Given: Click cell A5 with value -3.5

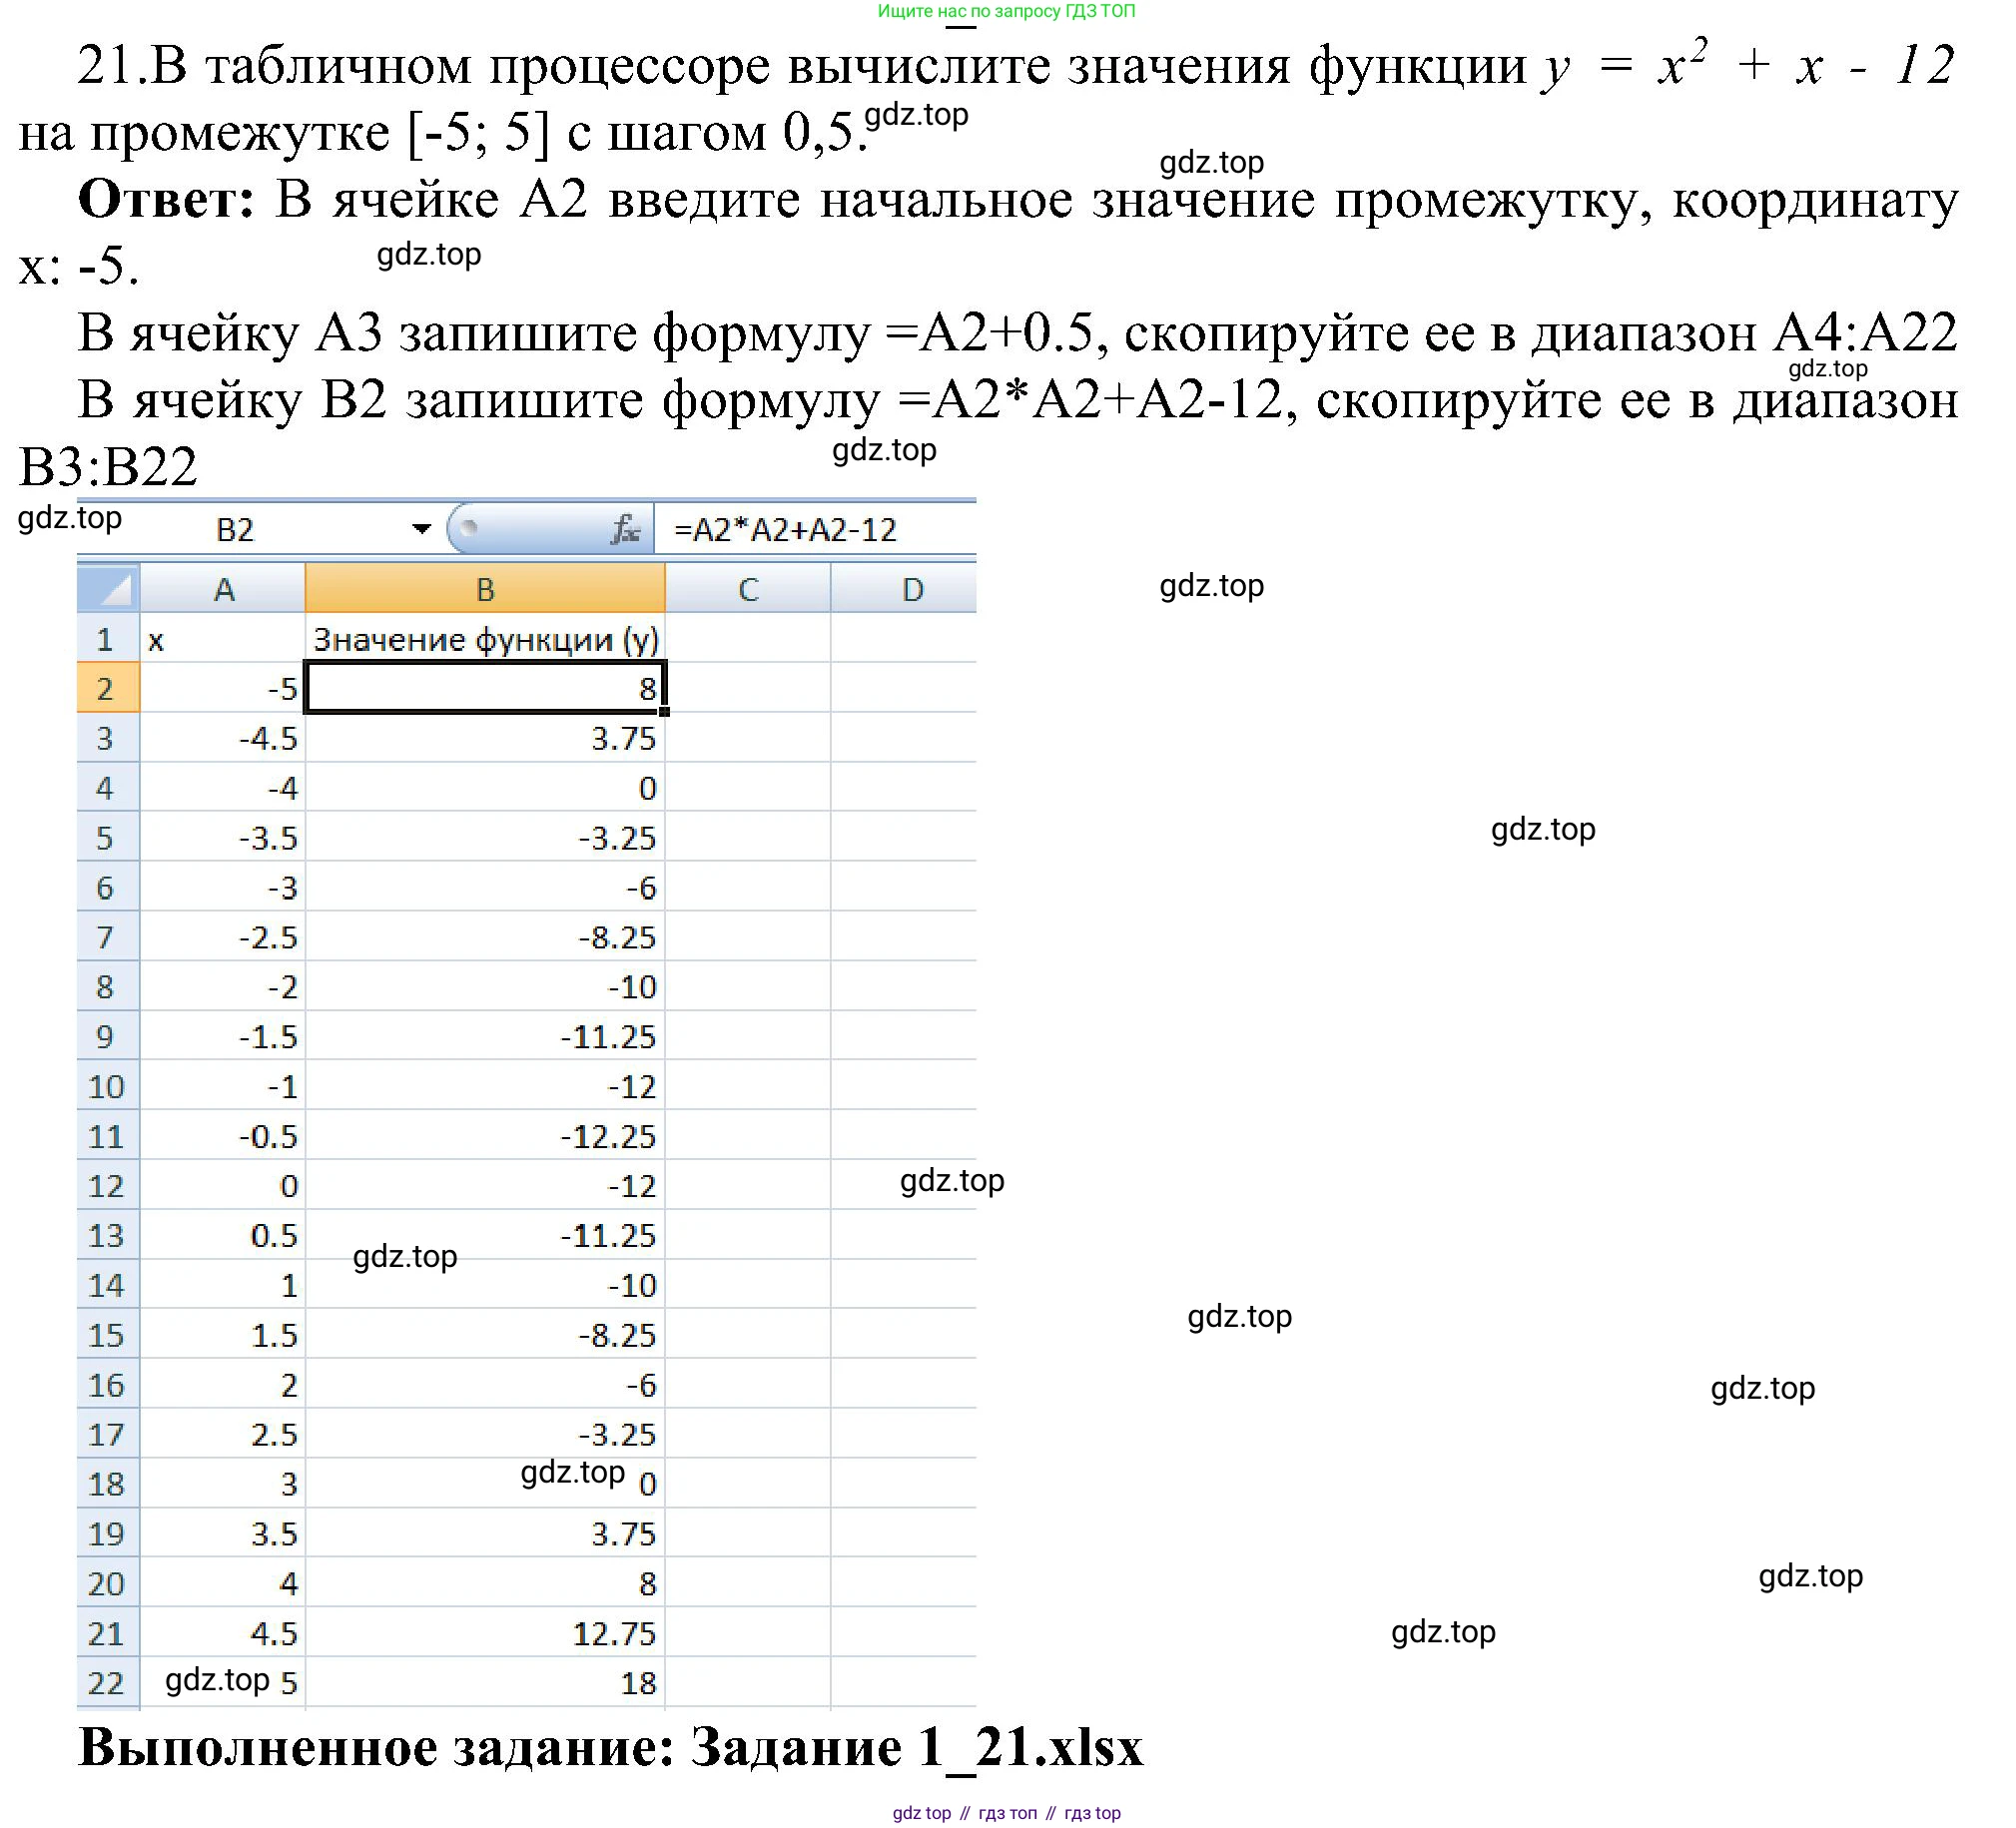Looking at the screenshot, I should point(223,837).
